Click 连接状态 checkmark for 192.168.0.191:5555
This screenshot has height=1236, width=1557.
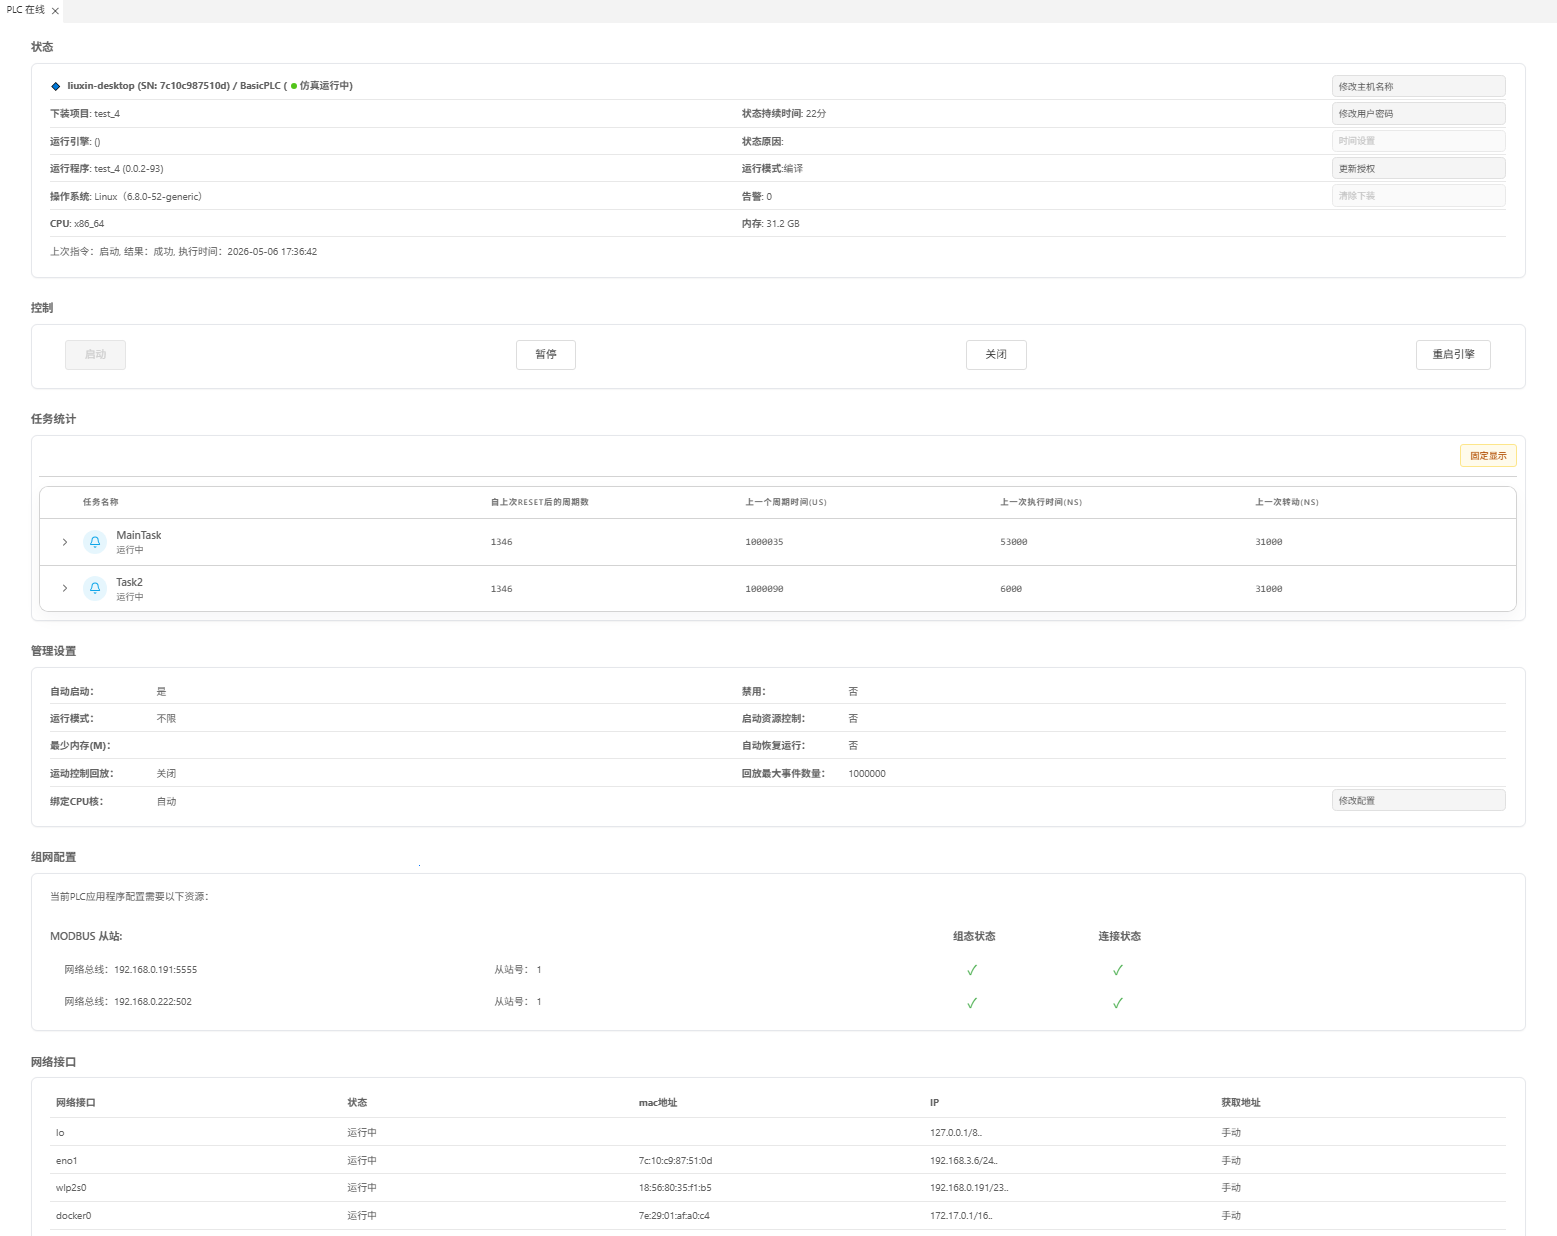(x=1118, y=970)
